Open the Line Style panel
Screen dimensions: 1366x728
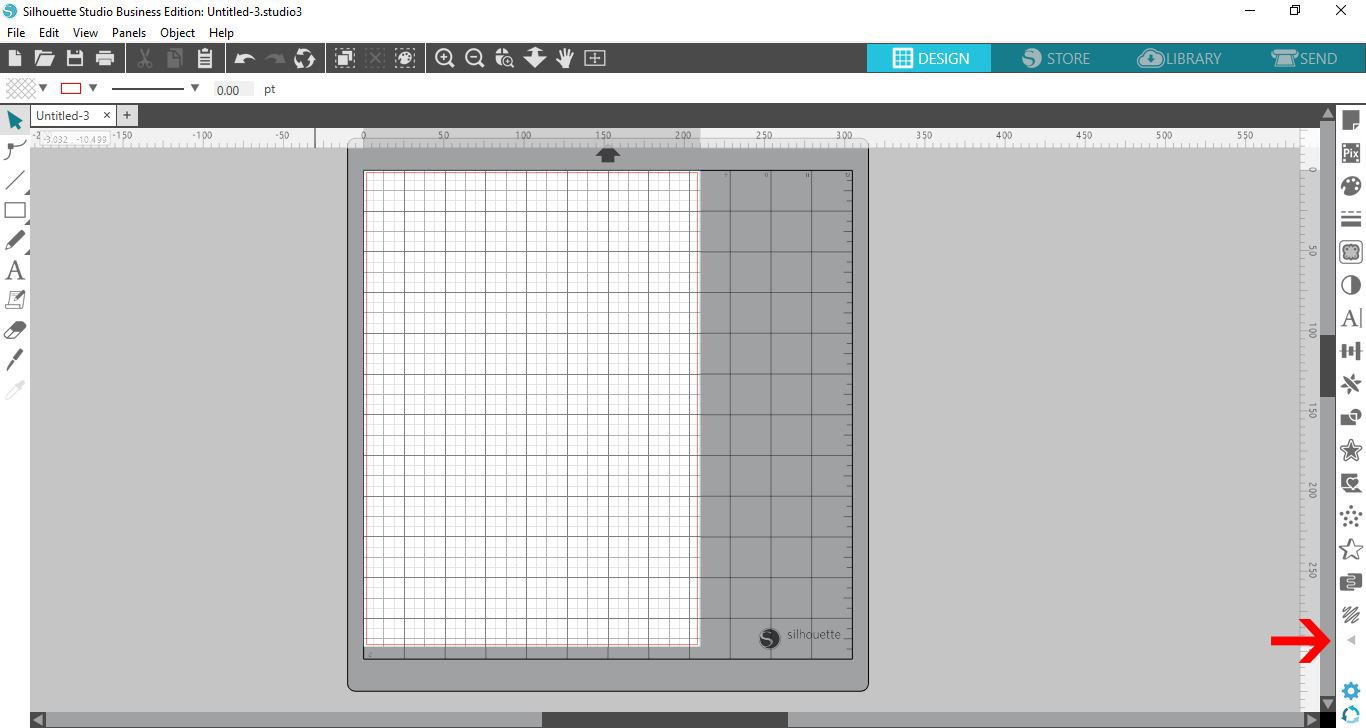pos(1351,219)
